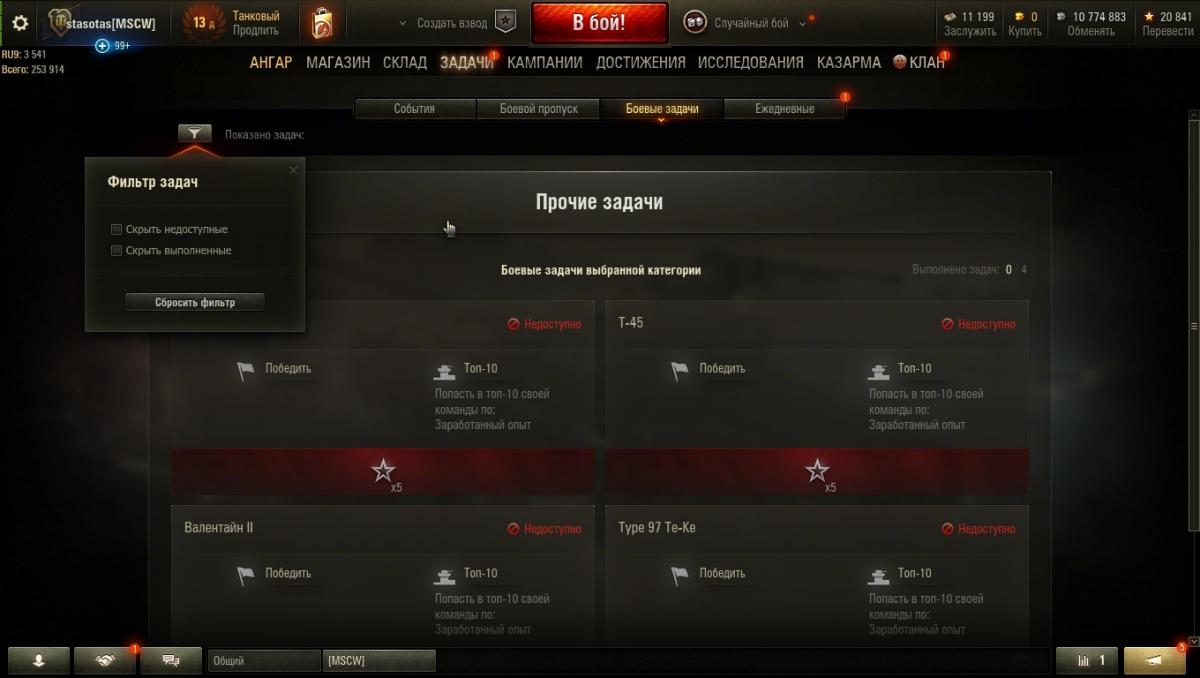Viewport: 1200px width, 678px height.
Task: Click the download arrow icon in bottom bar
Action: tap(39, 660)
